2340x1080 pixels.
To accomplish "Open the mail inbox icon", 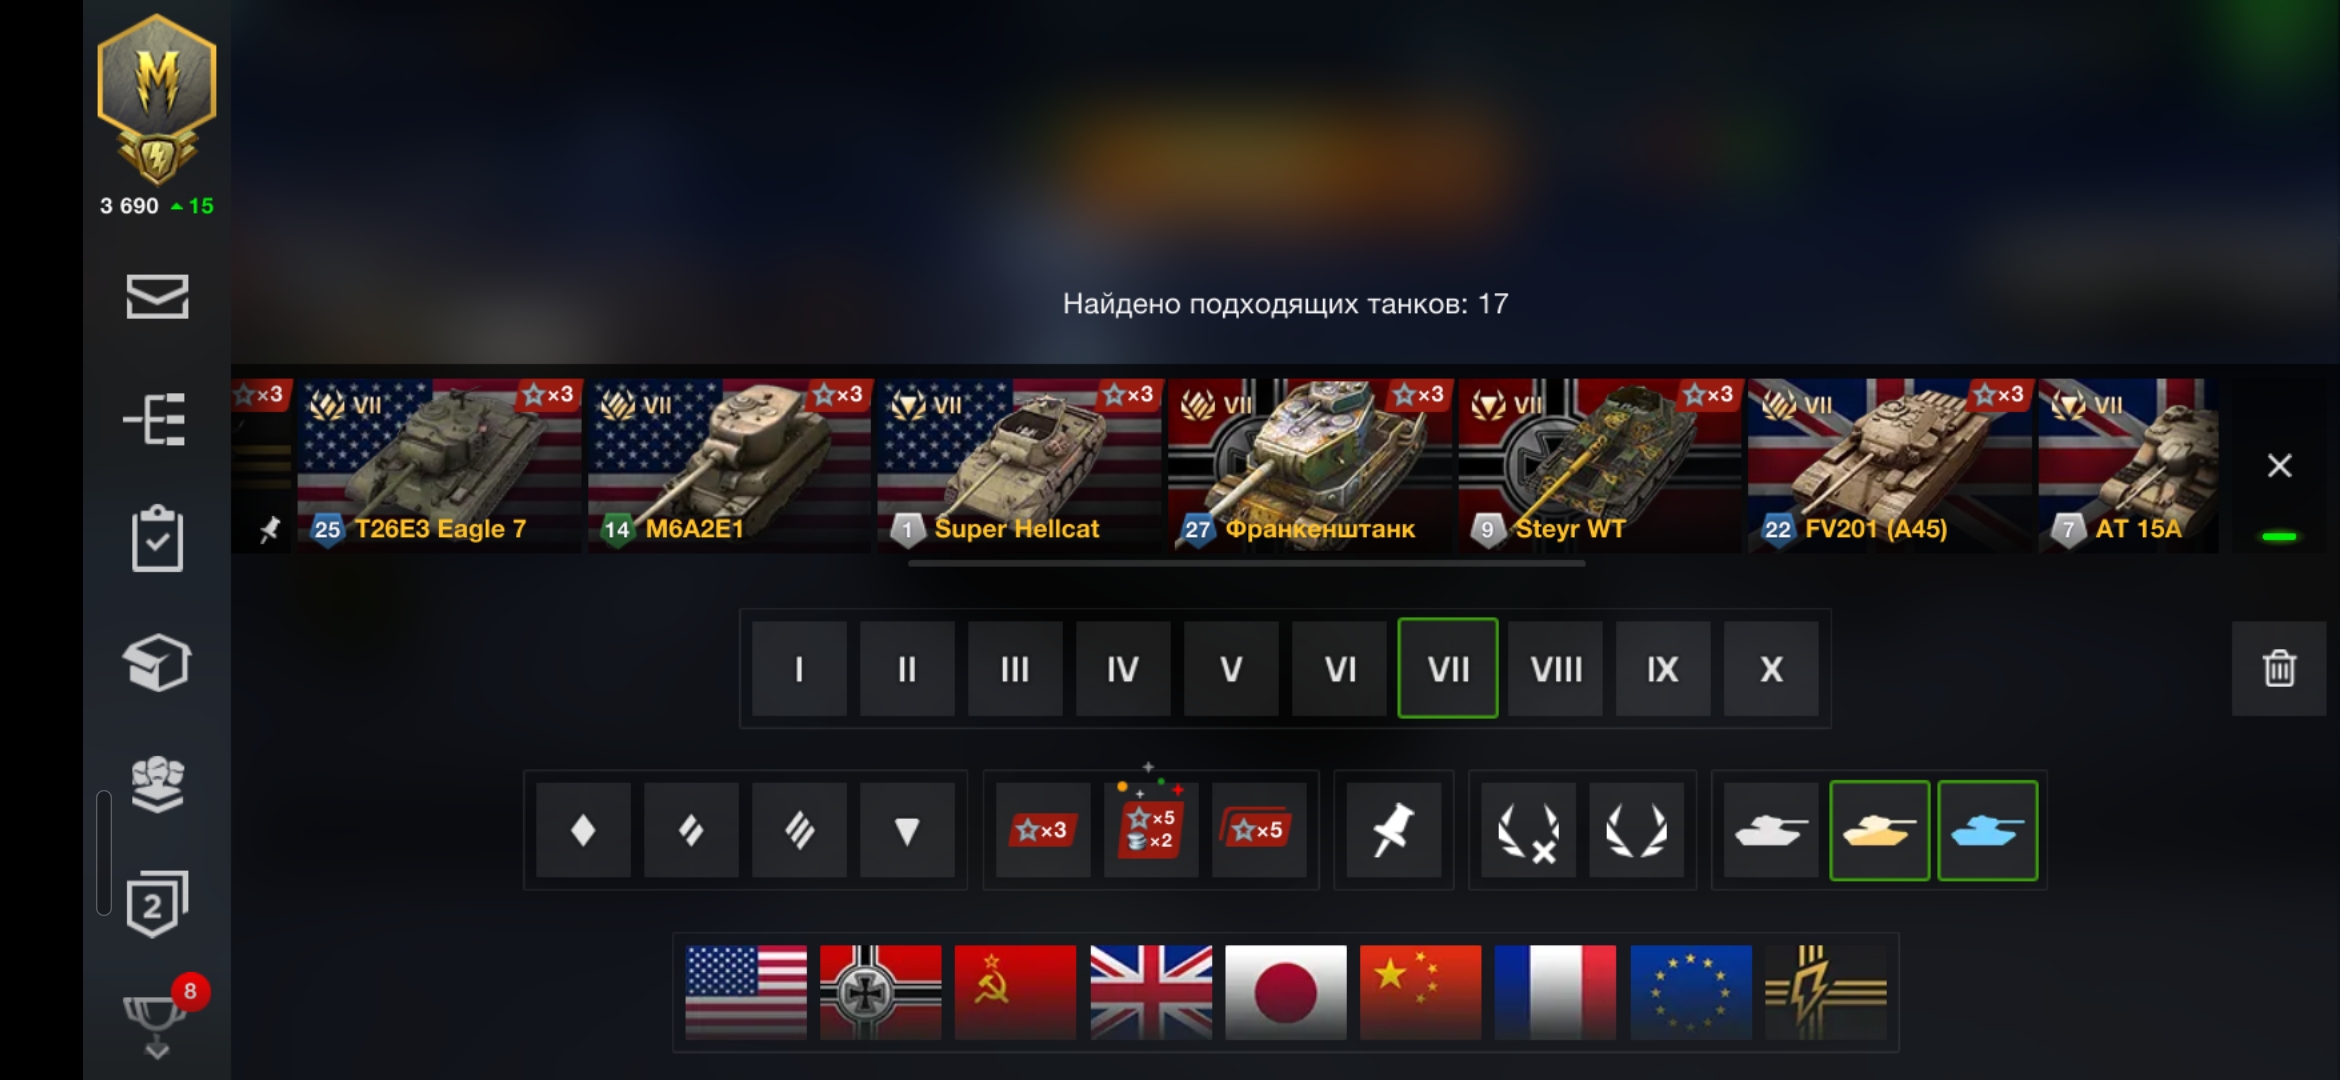I will point(157,296).
